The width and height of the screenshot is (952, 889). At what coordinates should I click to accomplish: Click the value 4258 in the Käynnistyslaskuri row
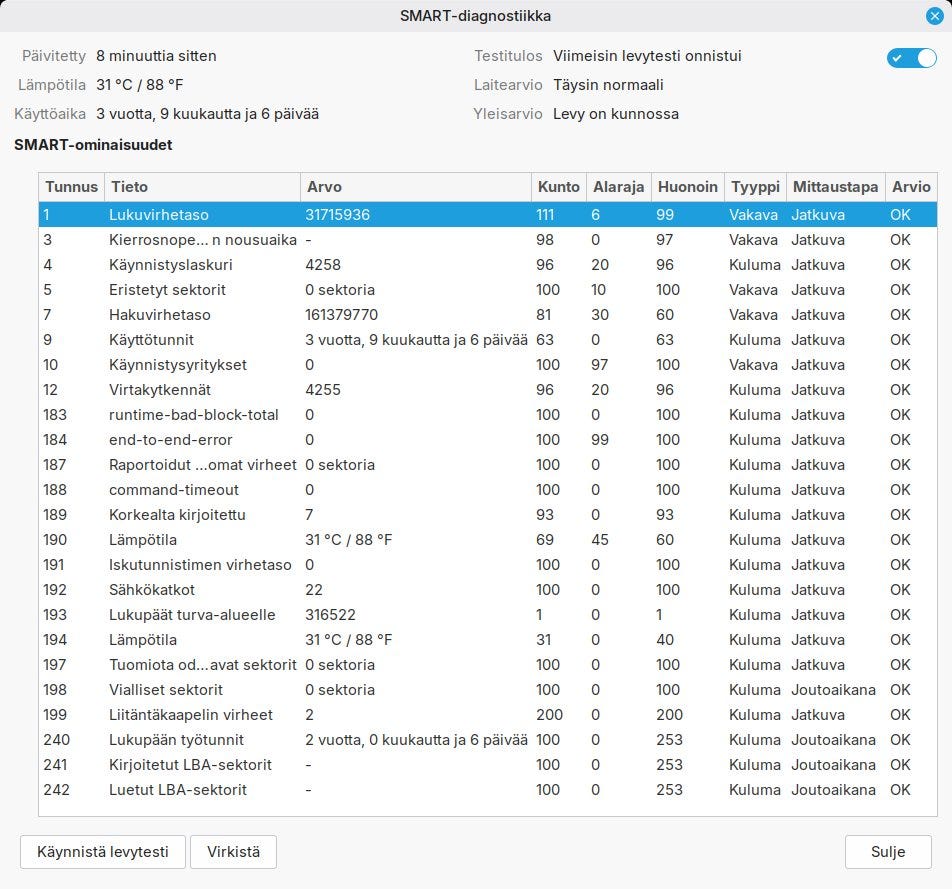pyautogui.click(x=323, y=265)
